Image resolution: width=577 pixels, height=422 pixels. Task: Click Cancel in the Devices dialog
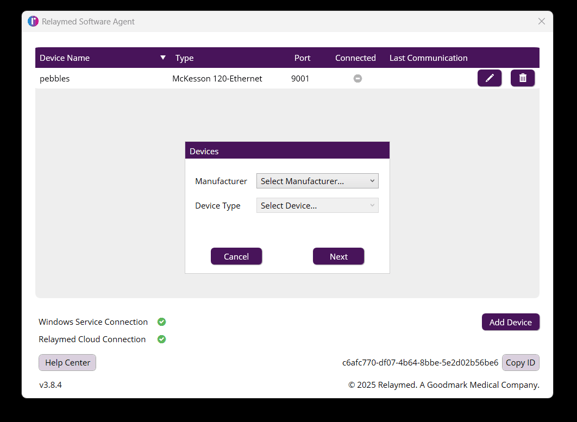pos(236,256)
